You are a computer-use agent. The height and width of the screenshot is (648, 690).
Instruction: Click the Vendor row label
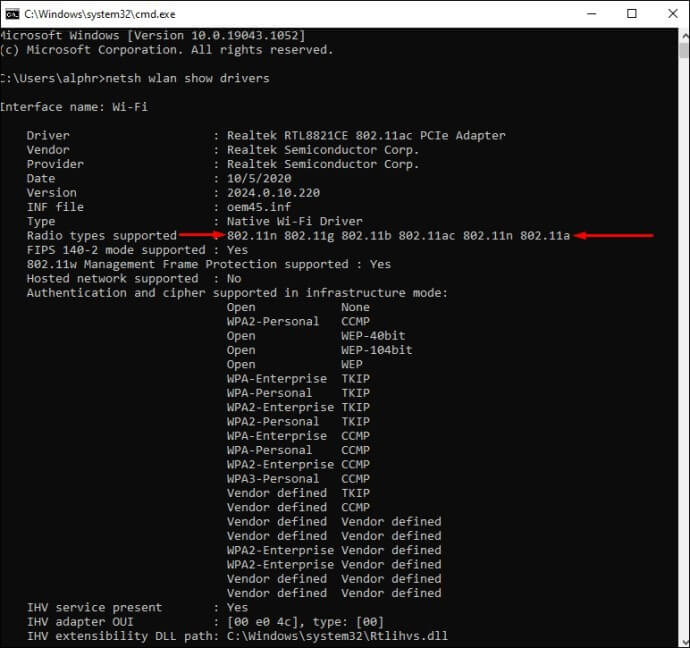pos(48,150)
